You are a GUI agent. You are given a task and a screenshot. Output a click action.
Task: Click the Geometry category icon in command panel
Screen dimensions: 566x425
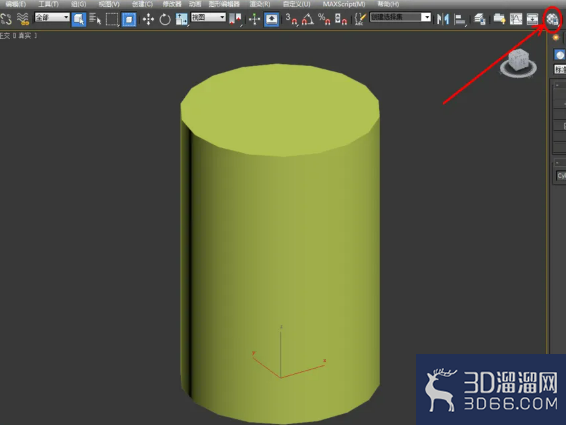(x=560, y=55)
